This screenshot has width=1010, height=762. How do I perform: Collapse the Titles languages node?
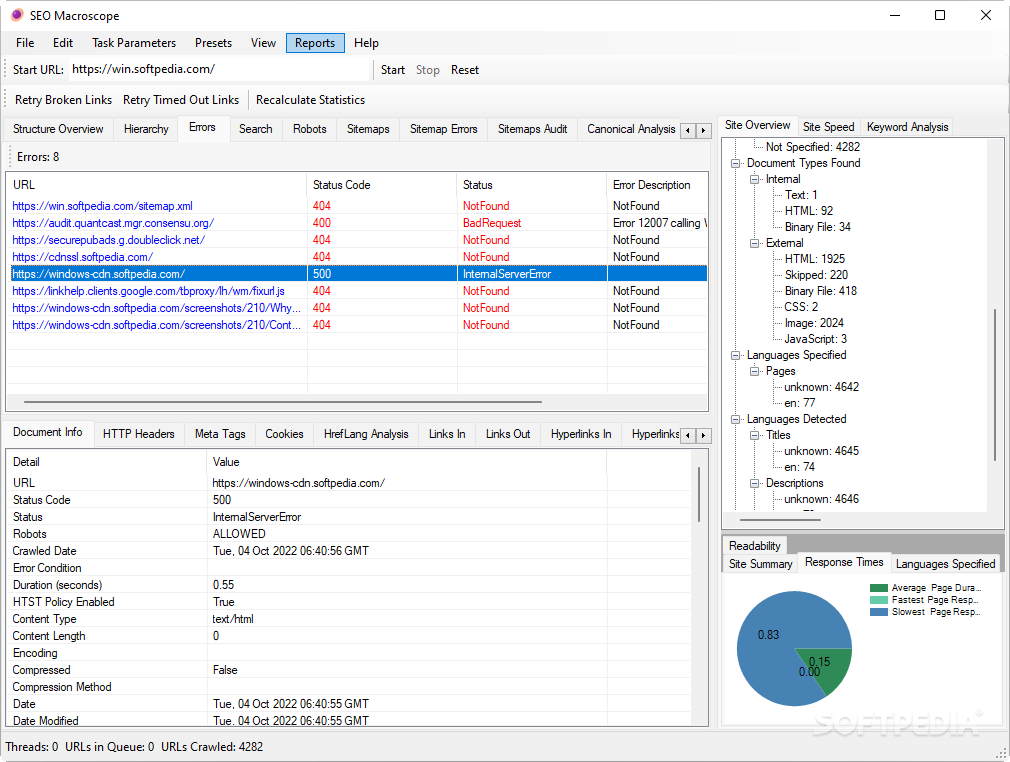pos(754,435)
